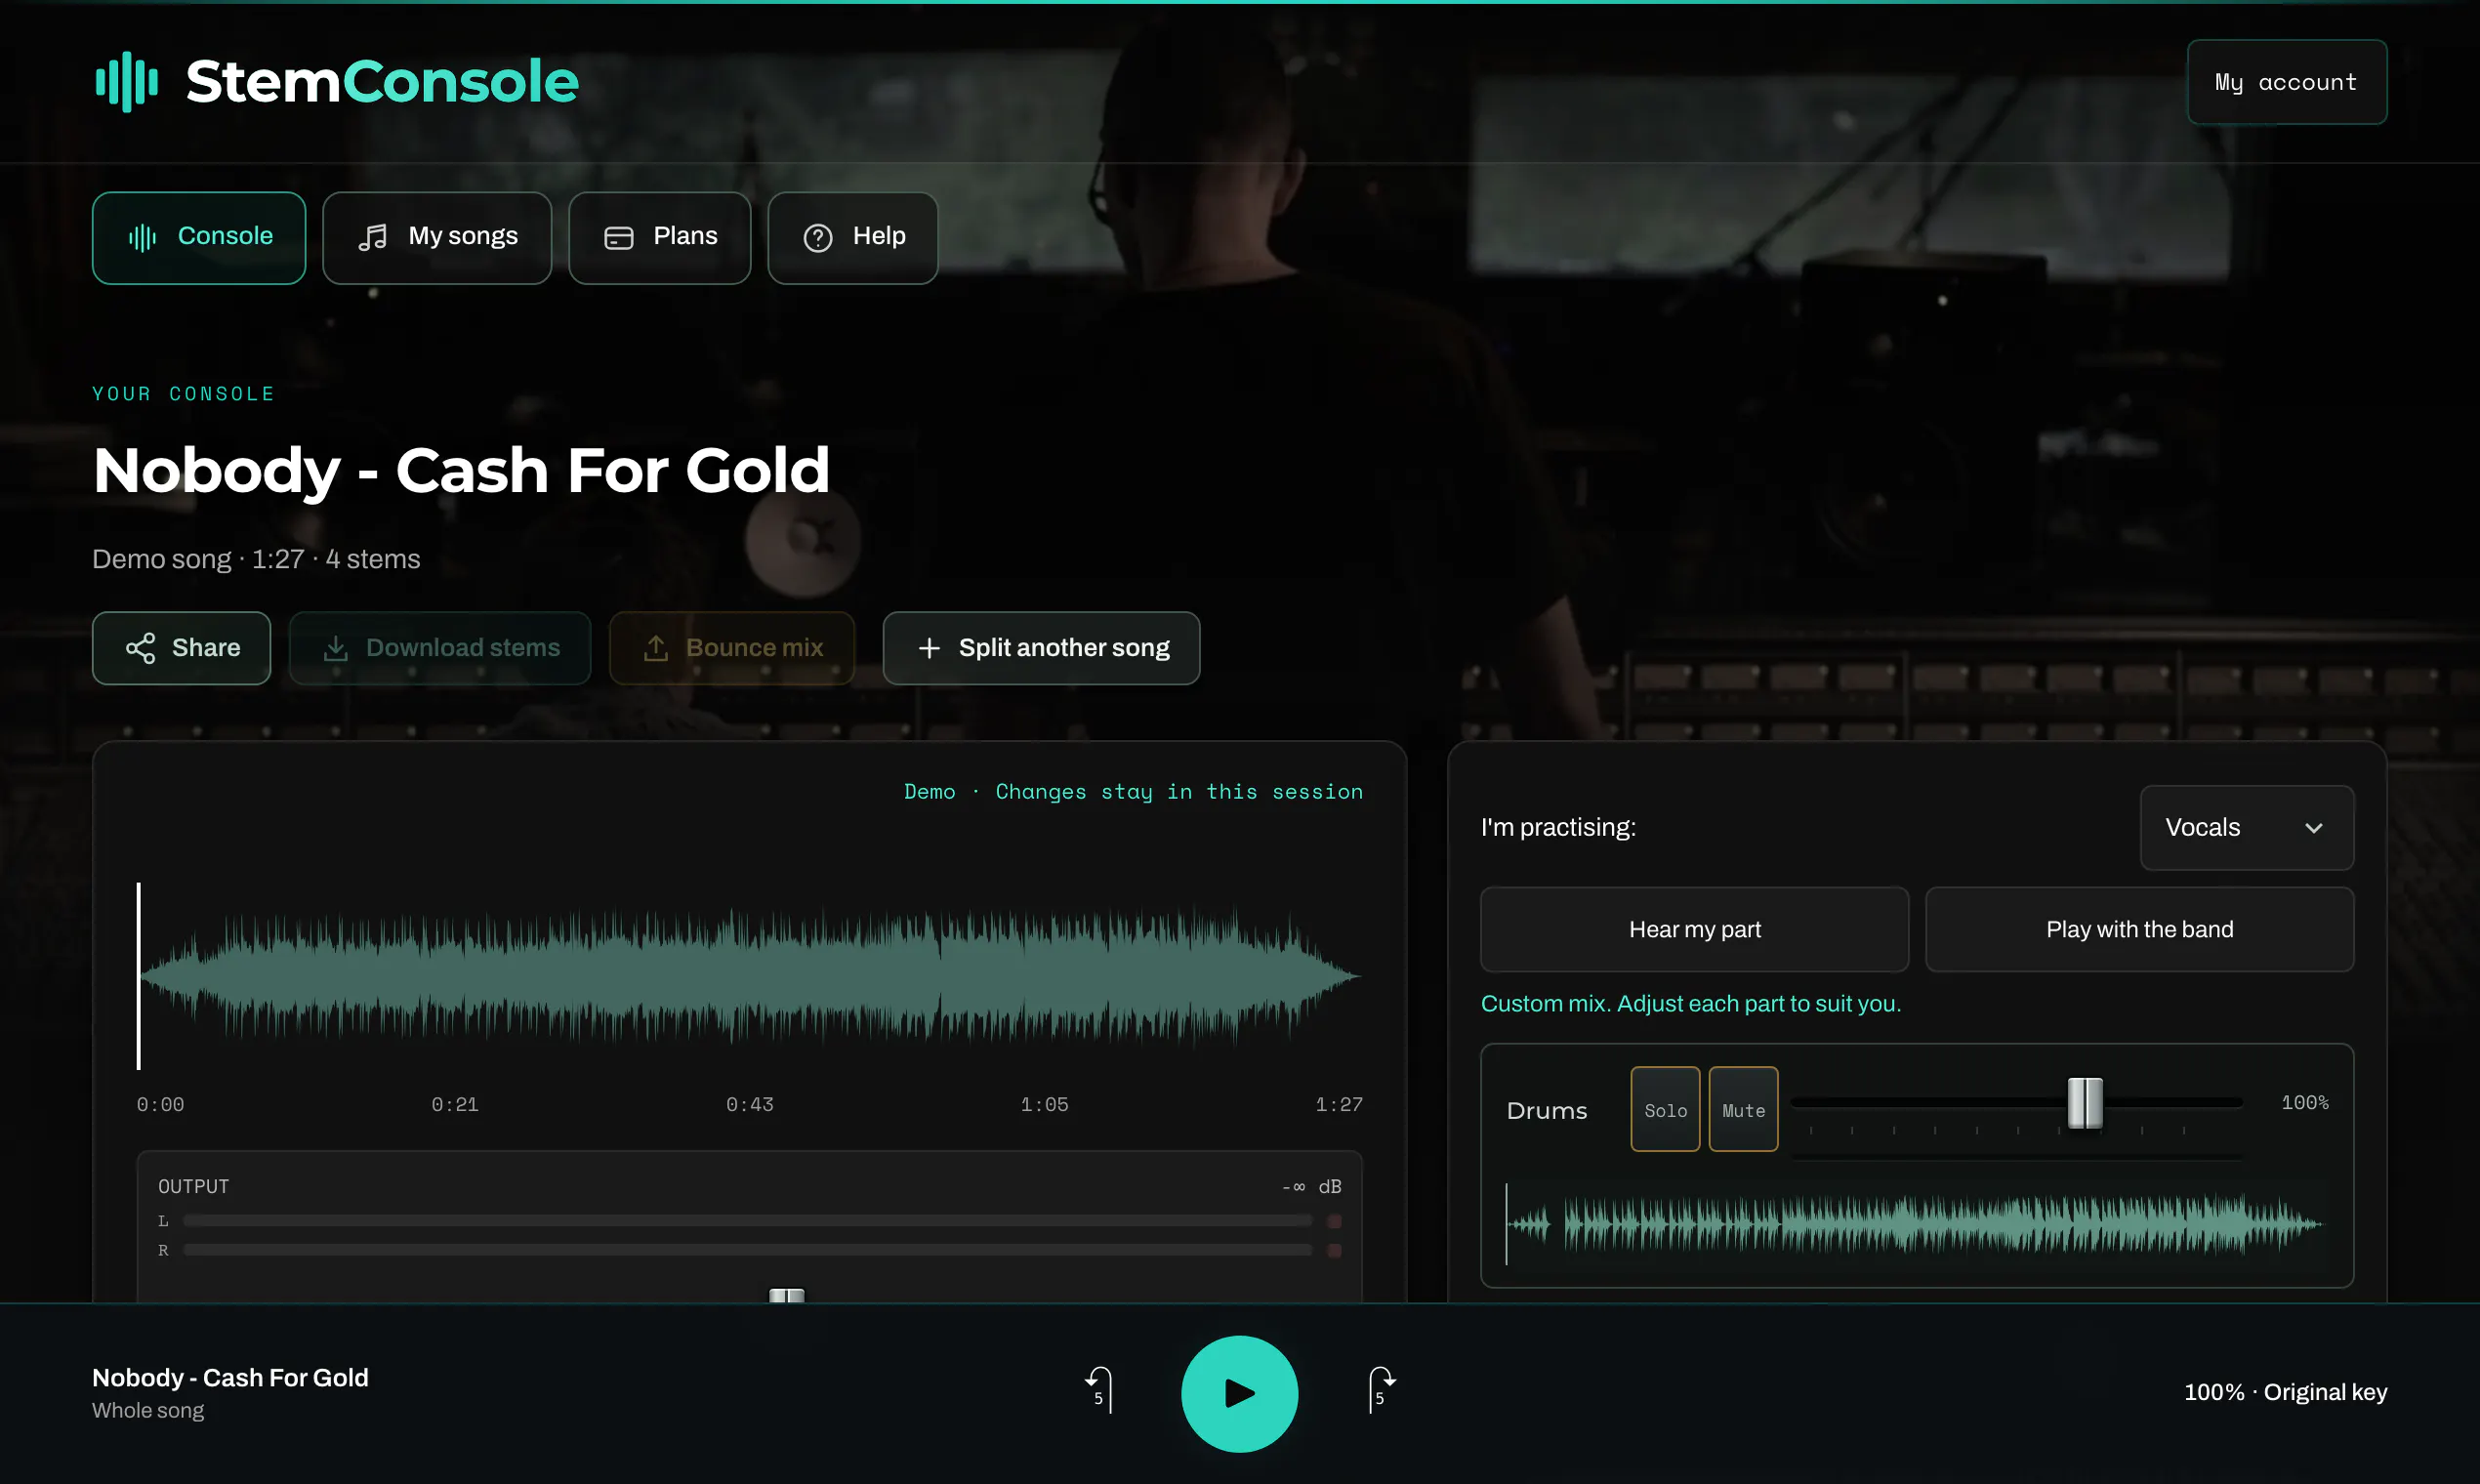Click the 'Drums' stem name
2480x1484 pixels.
[x=1546, y=1111]
